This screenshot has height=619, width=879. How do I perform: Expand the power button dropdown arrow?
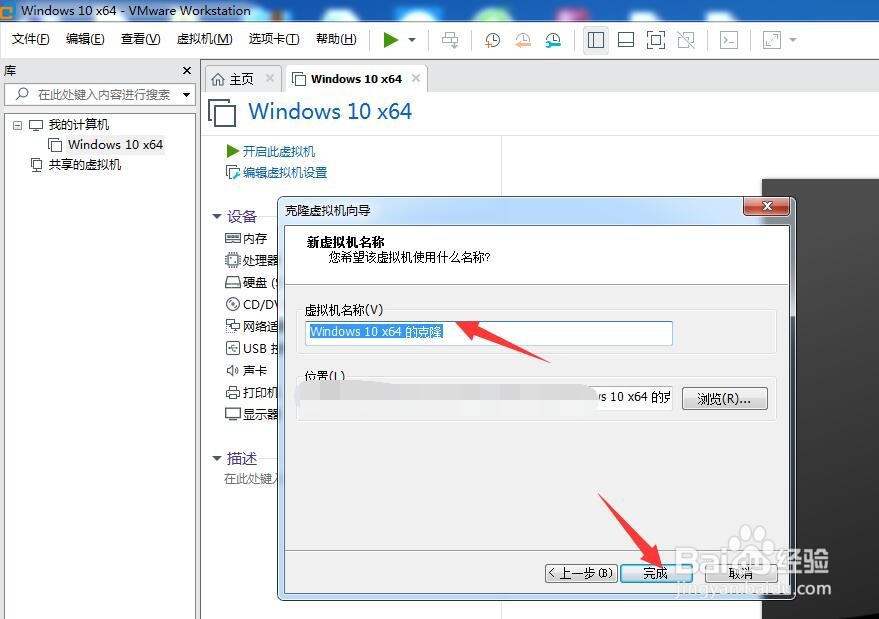point(410,40)
